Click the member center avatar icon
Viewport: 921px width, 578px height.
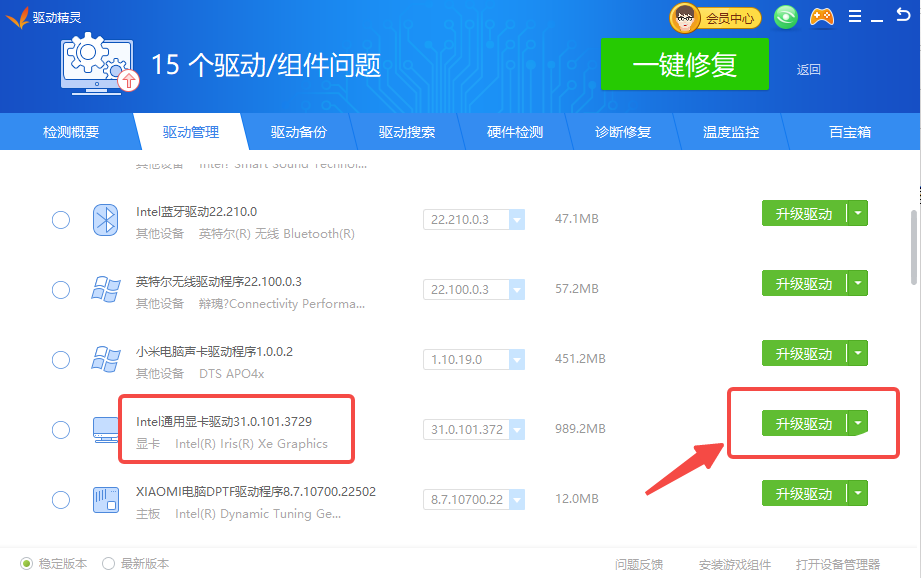pos(685,17)
